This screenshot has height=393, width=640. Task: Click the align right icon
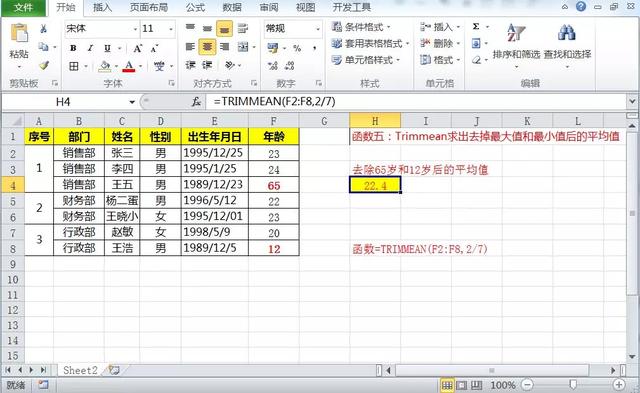[224, 47]
